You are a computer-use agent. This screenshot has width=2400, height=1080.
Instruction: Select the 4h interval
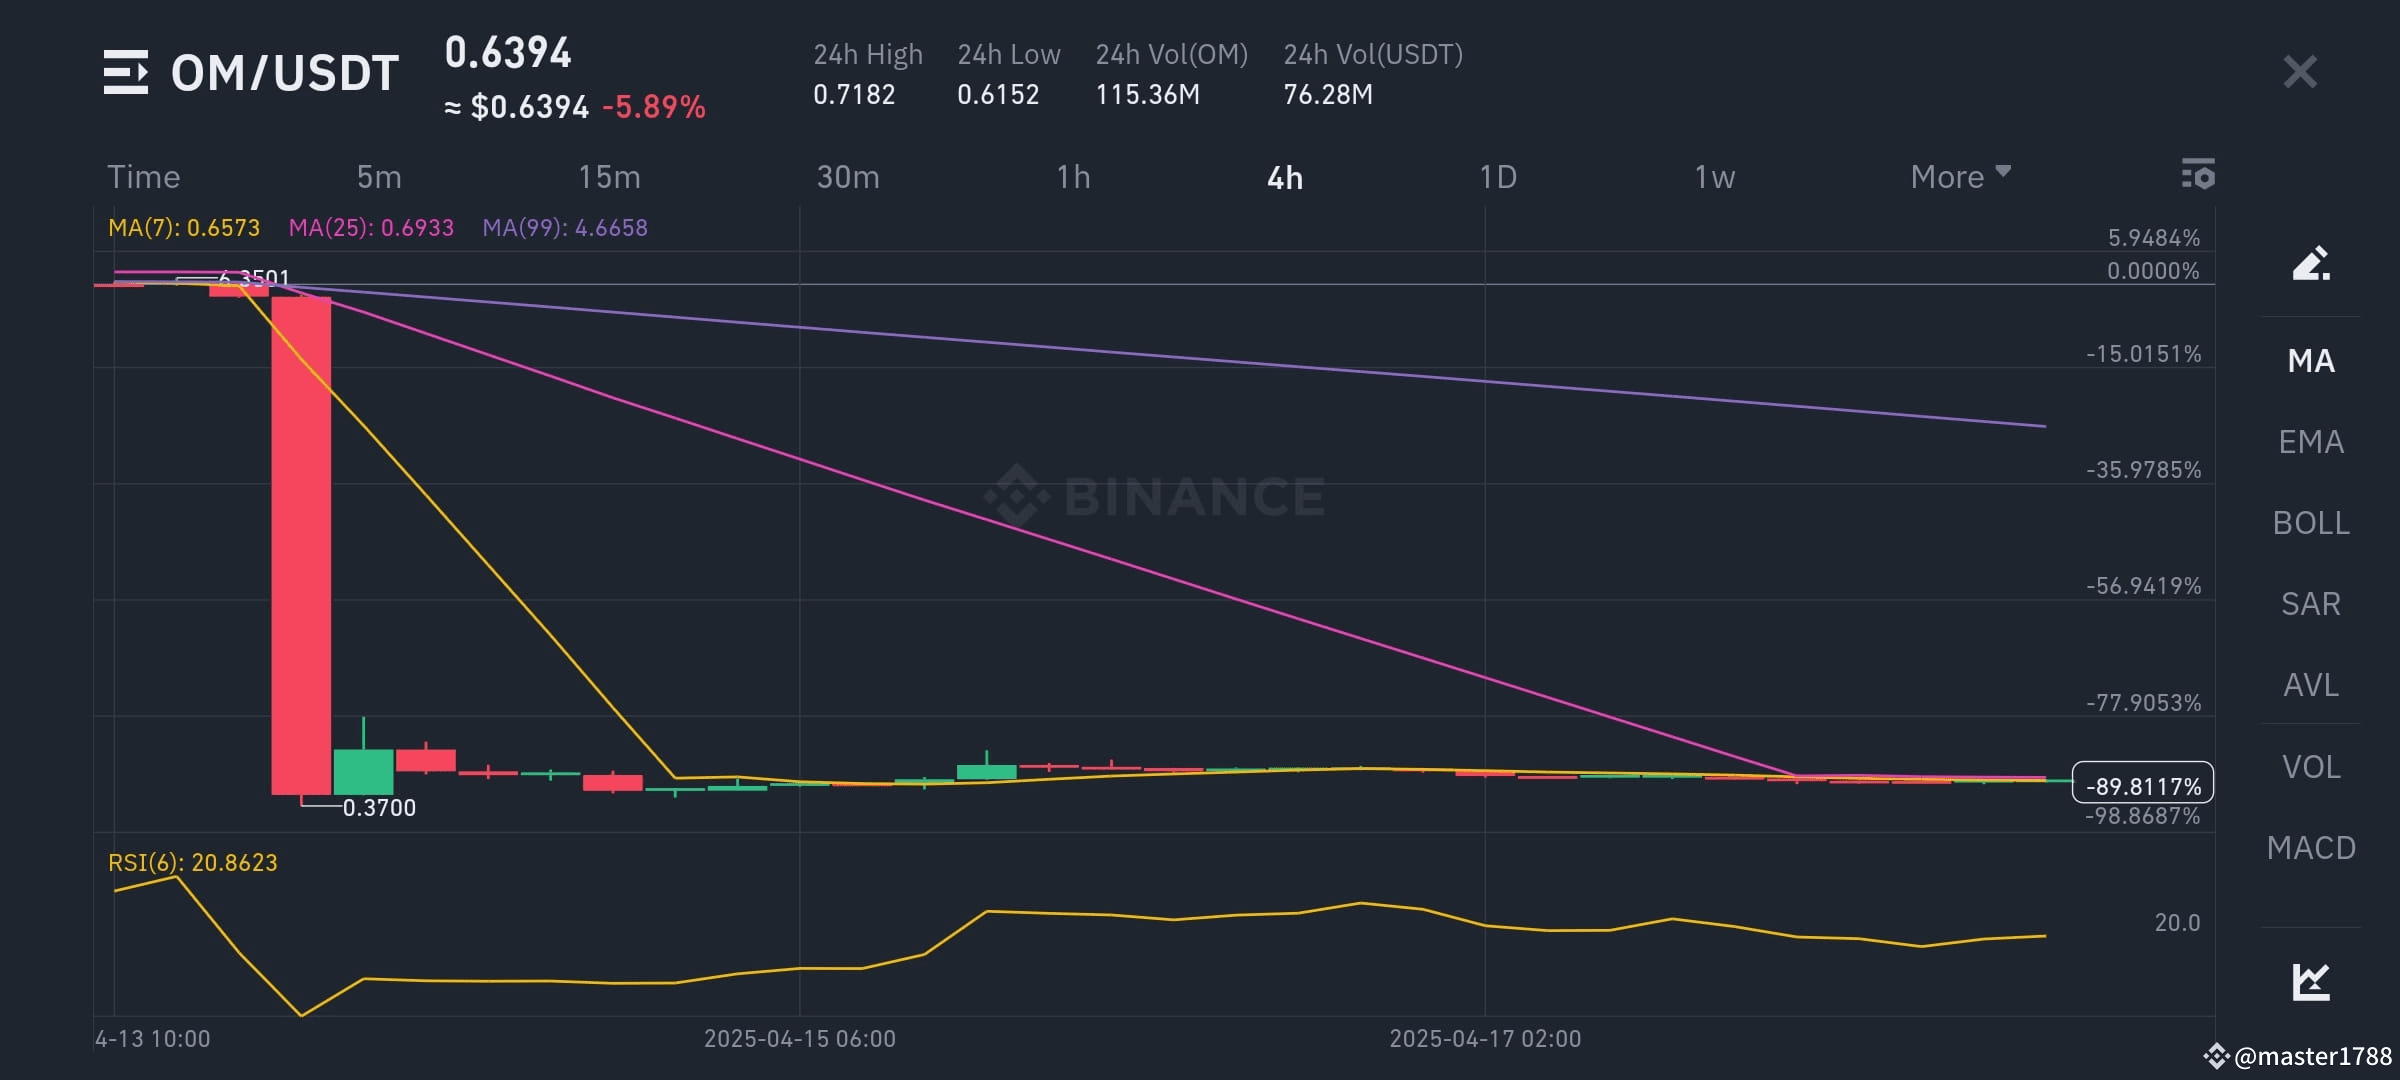pyautogui.click(x=1285, y=178)
